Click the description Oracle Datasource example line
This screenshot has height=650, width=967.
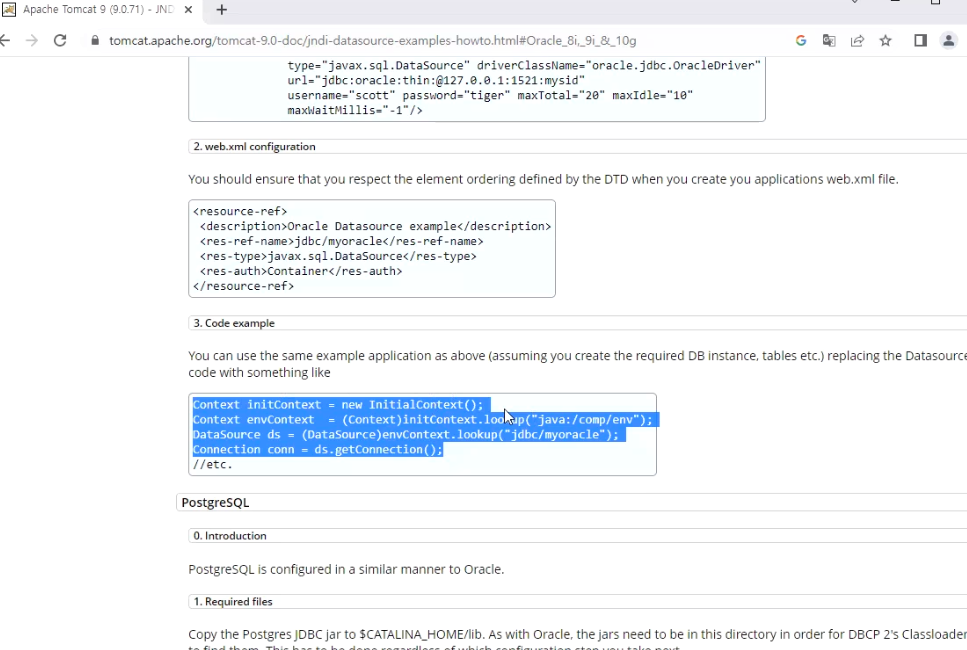tap(375, 226)
